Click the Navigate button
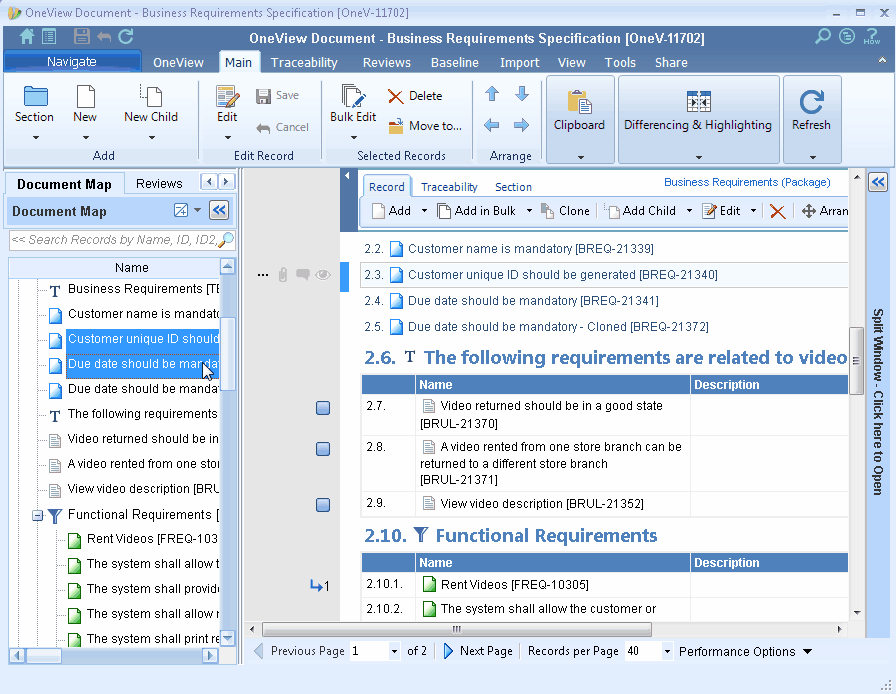Image resolution: width=896 pixels, height=694 pixels. (72, 62)
